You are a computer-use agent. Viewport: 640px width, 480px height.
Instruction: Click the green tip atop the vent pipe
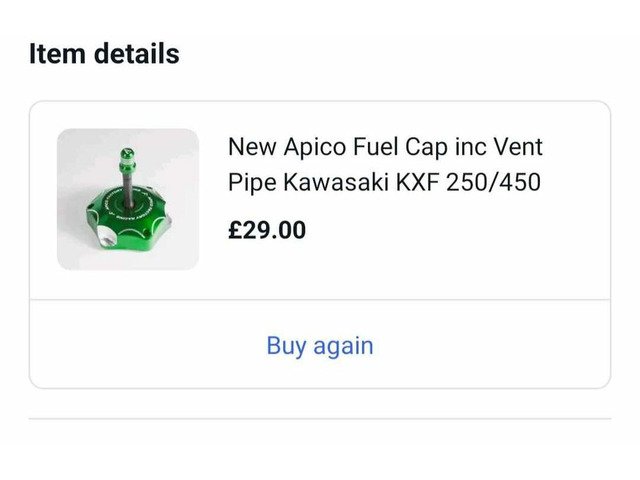[x=127, y=155]
